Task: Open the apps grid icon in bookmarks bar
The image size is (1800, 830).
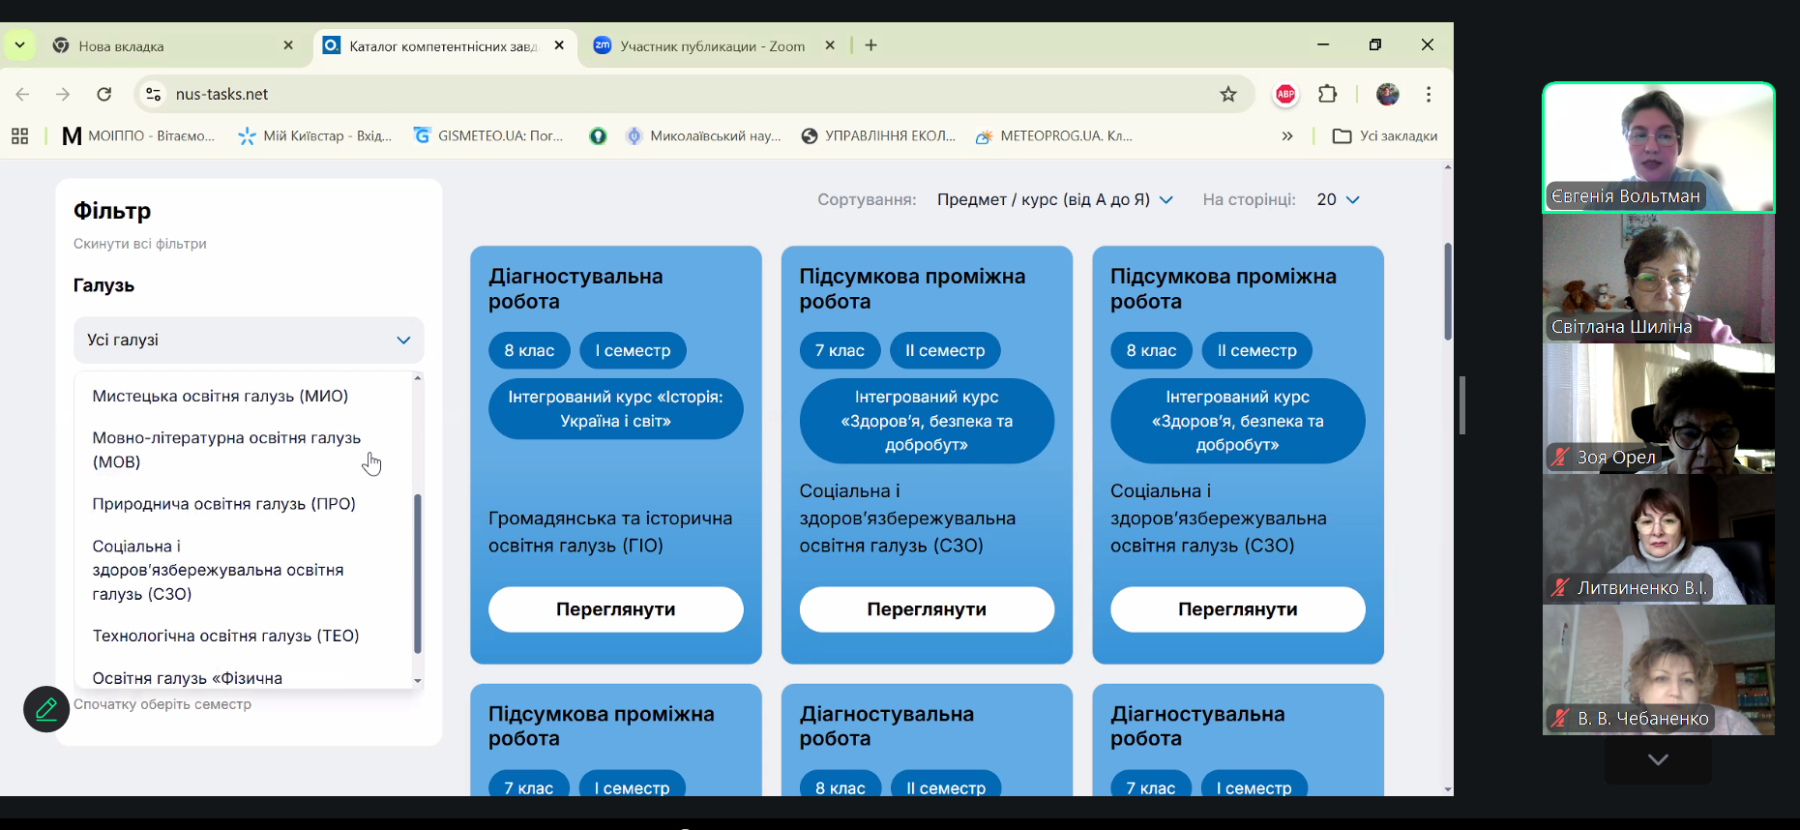Action: pos(20,136)
